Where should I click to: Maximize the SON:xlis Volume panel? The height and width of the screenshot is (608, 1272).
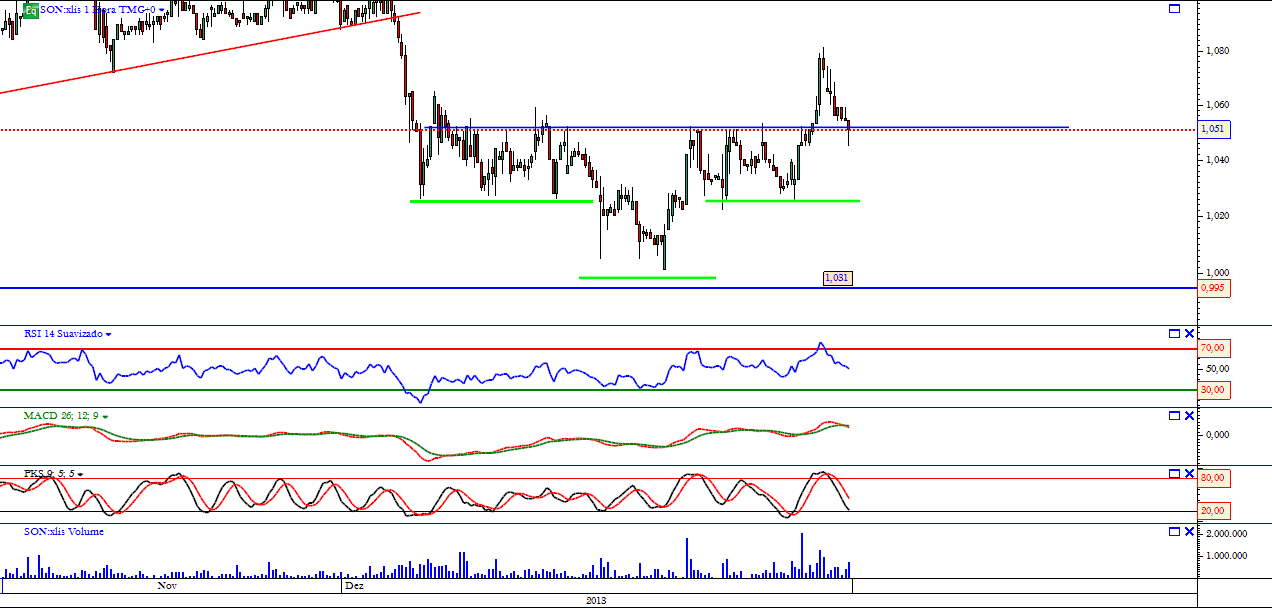click(x=1175, y=531)
